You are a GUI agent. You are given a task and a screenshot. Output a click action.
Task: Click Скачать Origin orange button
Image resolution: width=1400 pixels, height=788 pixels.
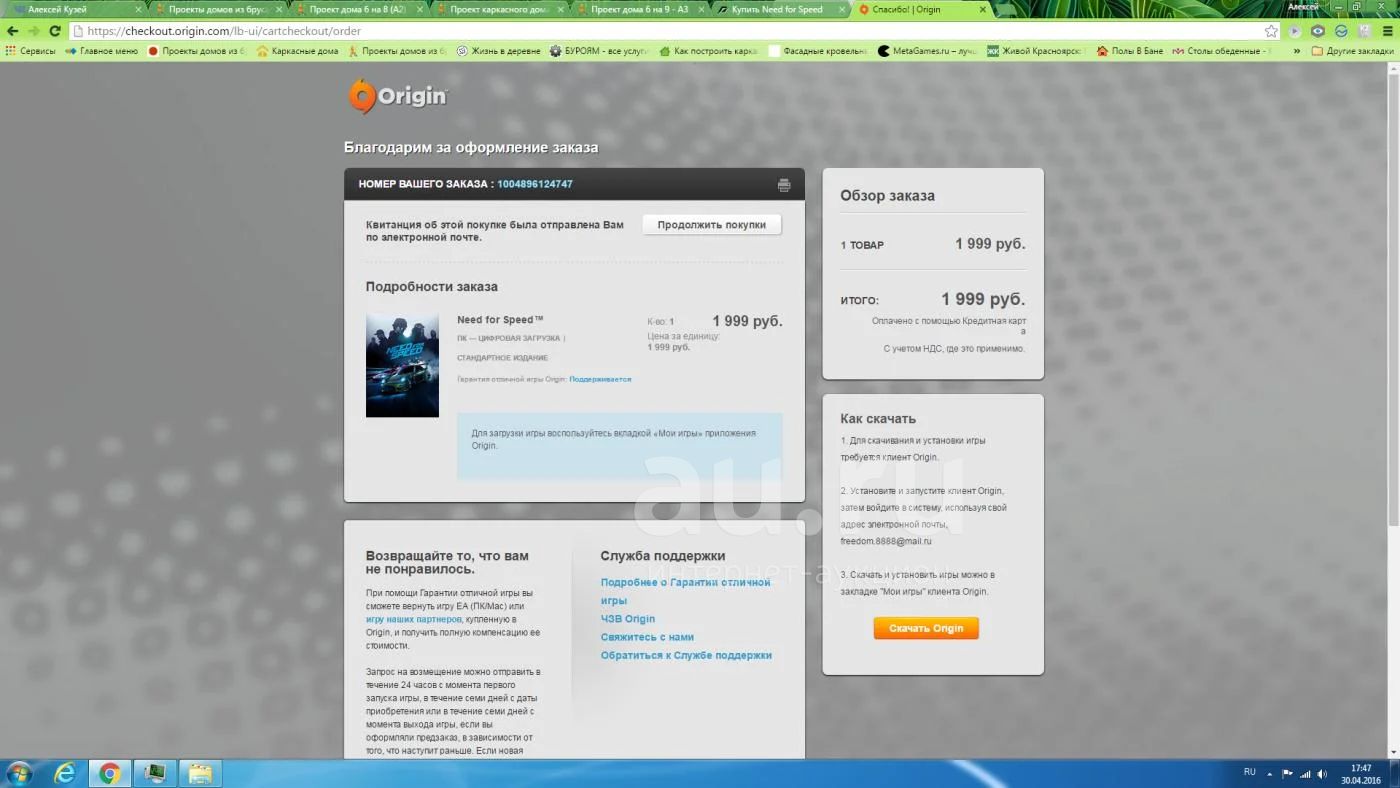(926, 628)
